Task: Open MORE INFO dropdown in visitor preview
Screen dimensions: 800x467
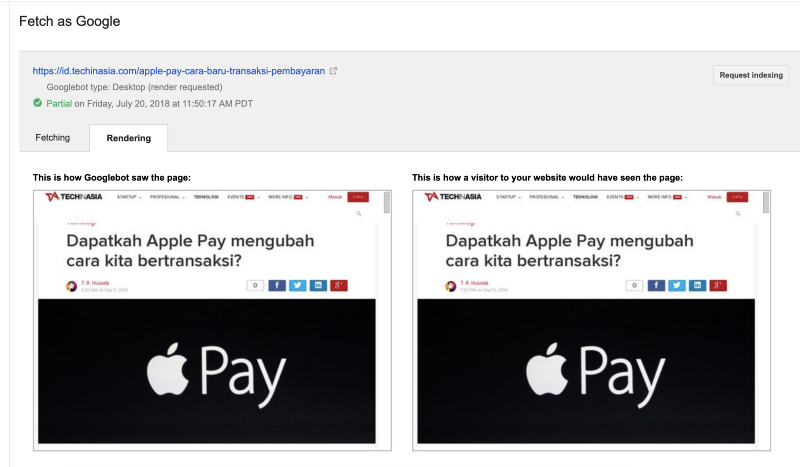Action: [667, 197]
